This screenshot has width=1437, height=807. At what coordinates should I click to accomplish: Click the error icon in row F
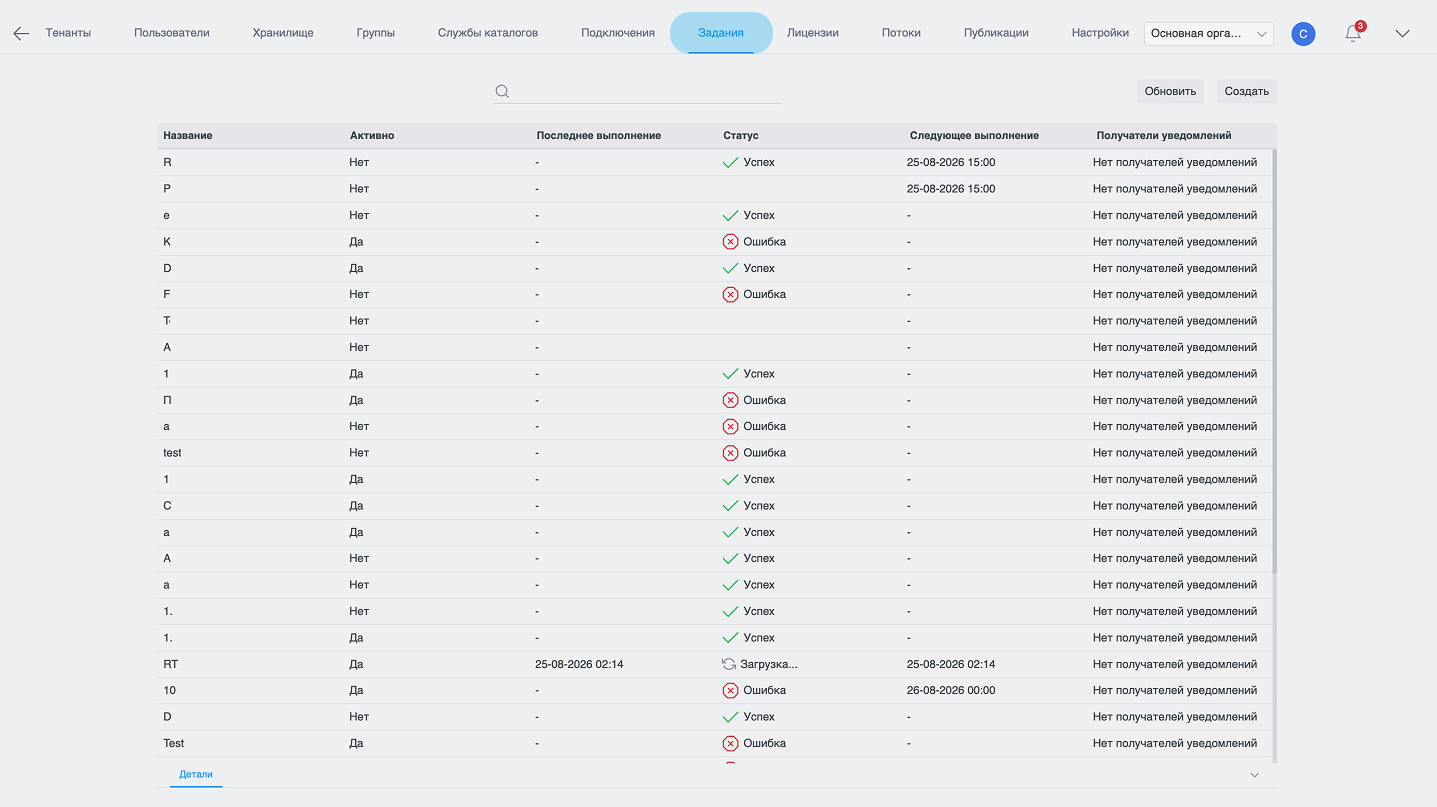tap(730, 294)
